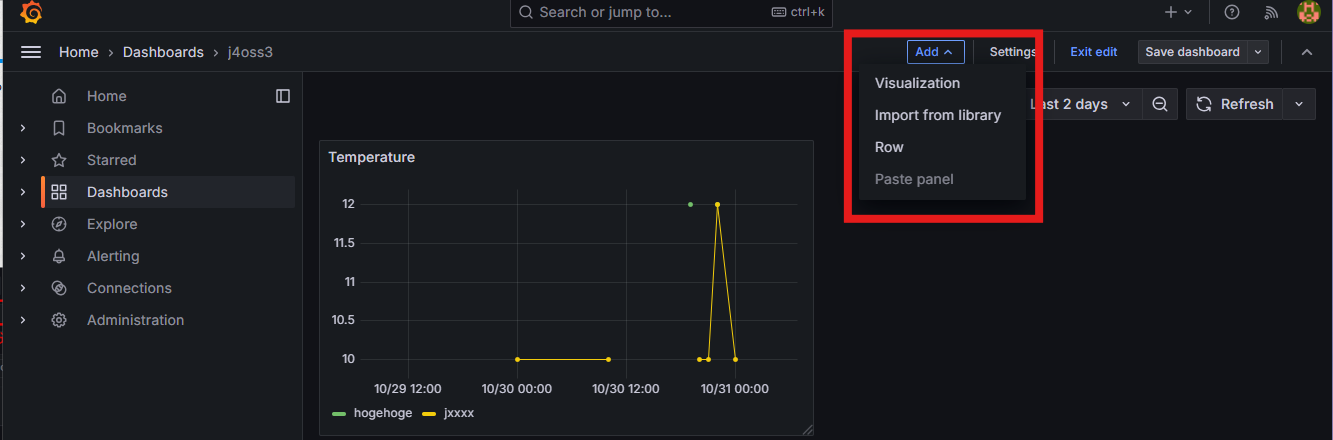Click the Exit edit link
The width and height of the screenshot is (1333, 440).
coord(1093,52)
